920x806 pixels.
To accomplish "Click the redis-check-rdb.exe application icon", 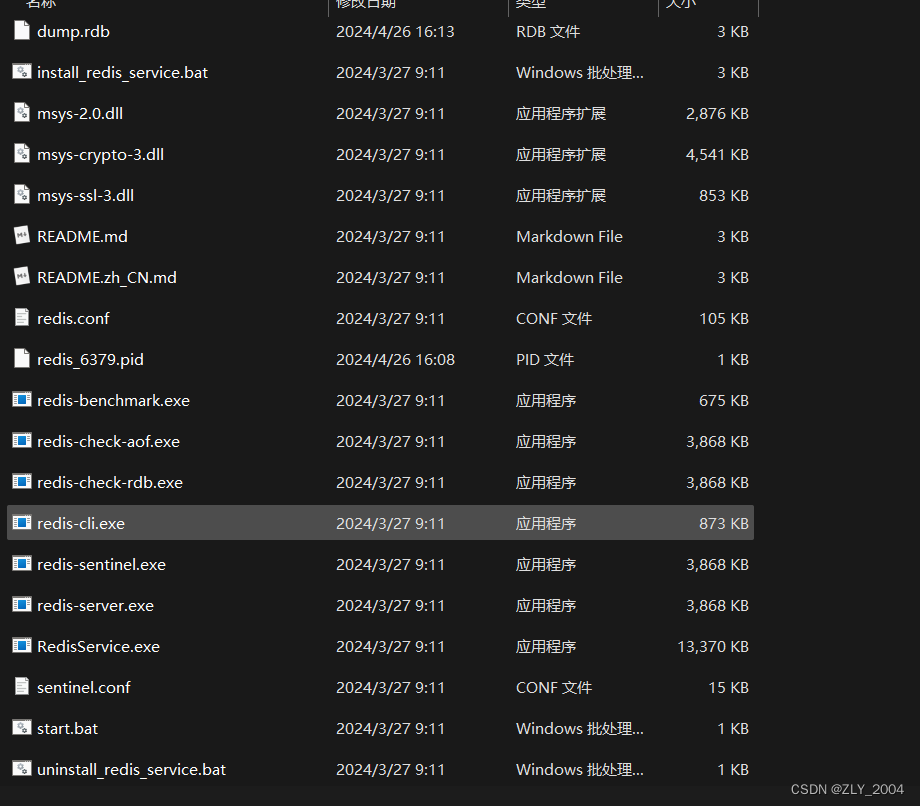I will [22, 482].
